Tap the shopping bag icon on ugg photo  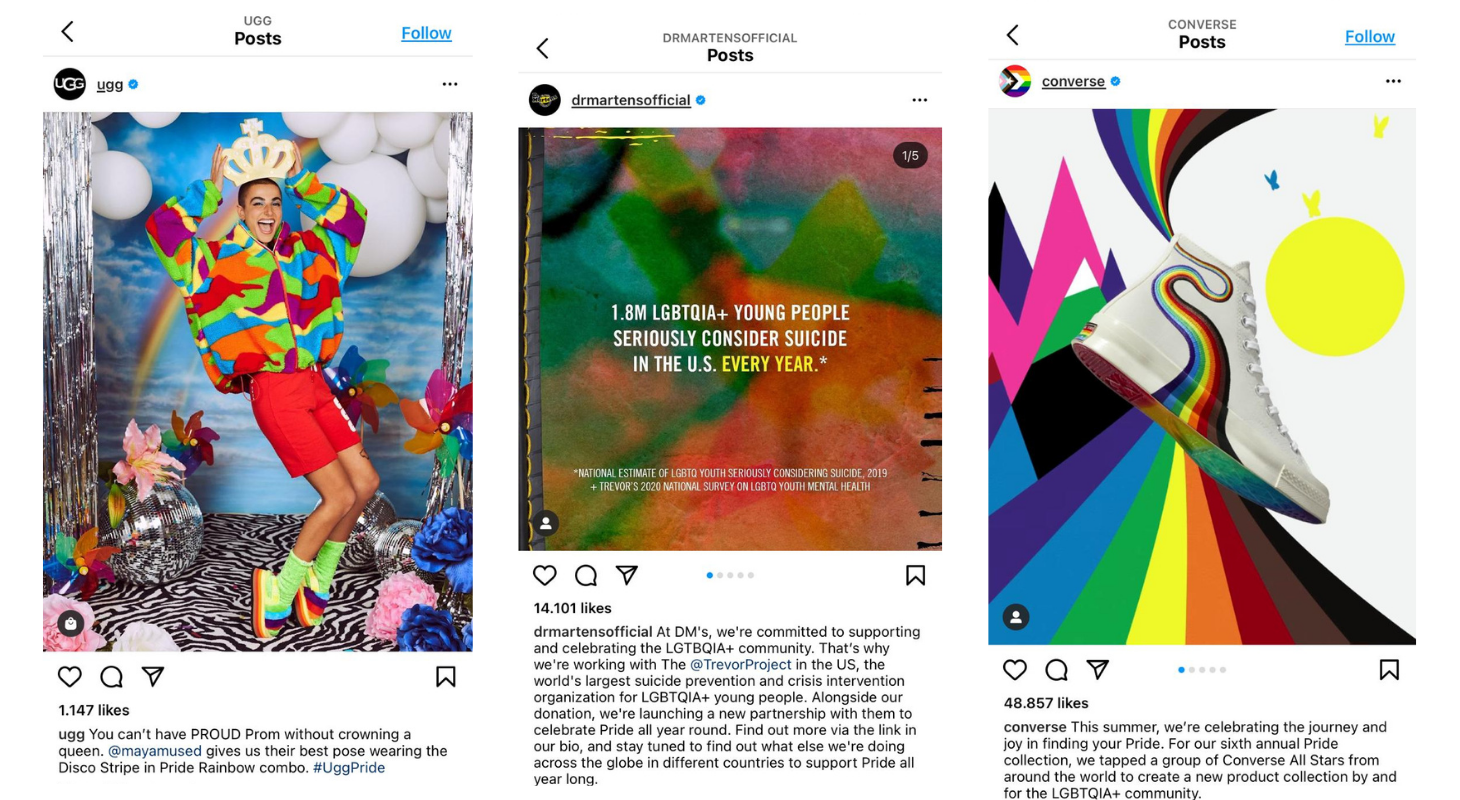(x=70, y=624)
